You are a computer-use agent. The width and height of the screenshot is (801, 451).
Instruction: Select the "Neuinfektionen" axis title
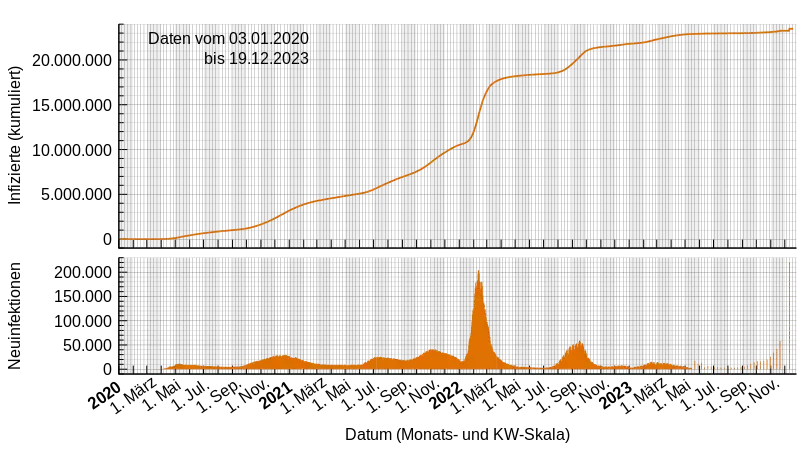point(15,316)
